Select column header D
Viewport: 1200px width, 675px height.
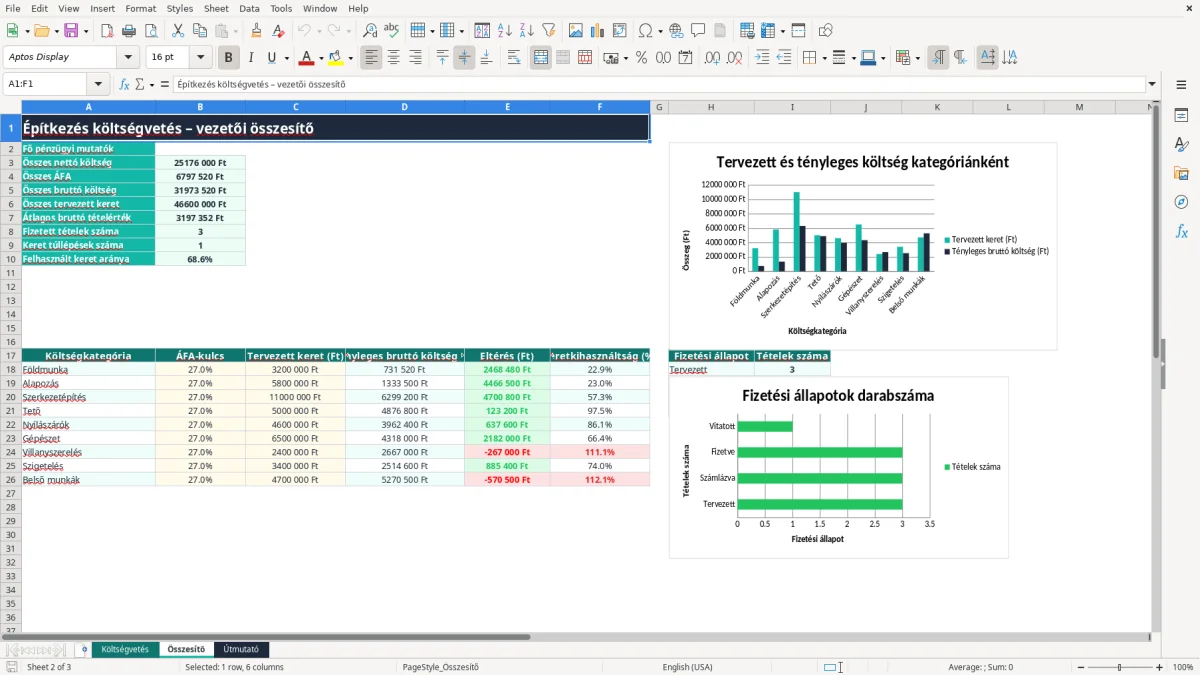click(404, 107)
